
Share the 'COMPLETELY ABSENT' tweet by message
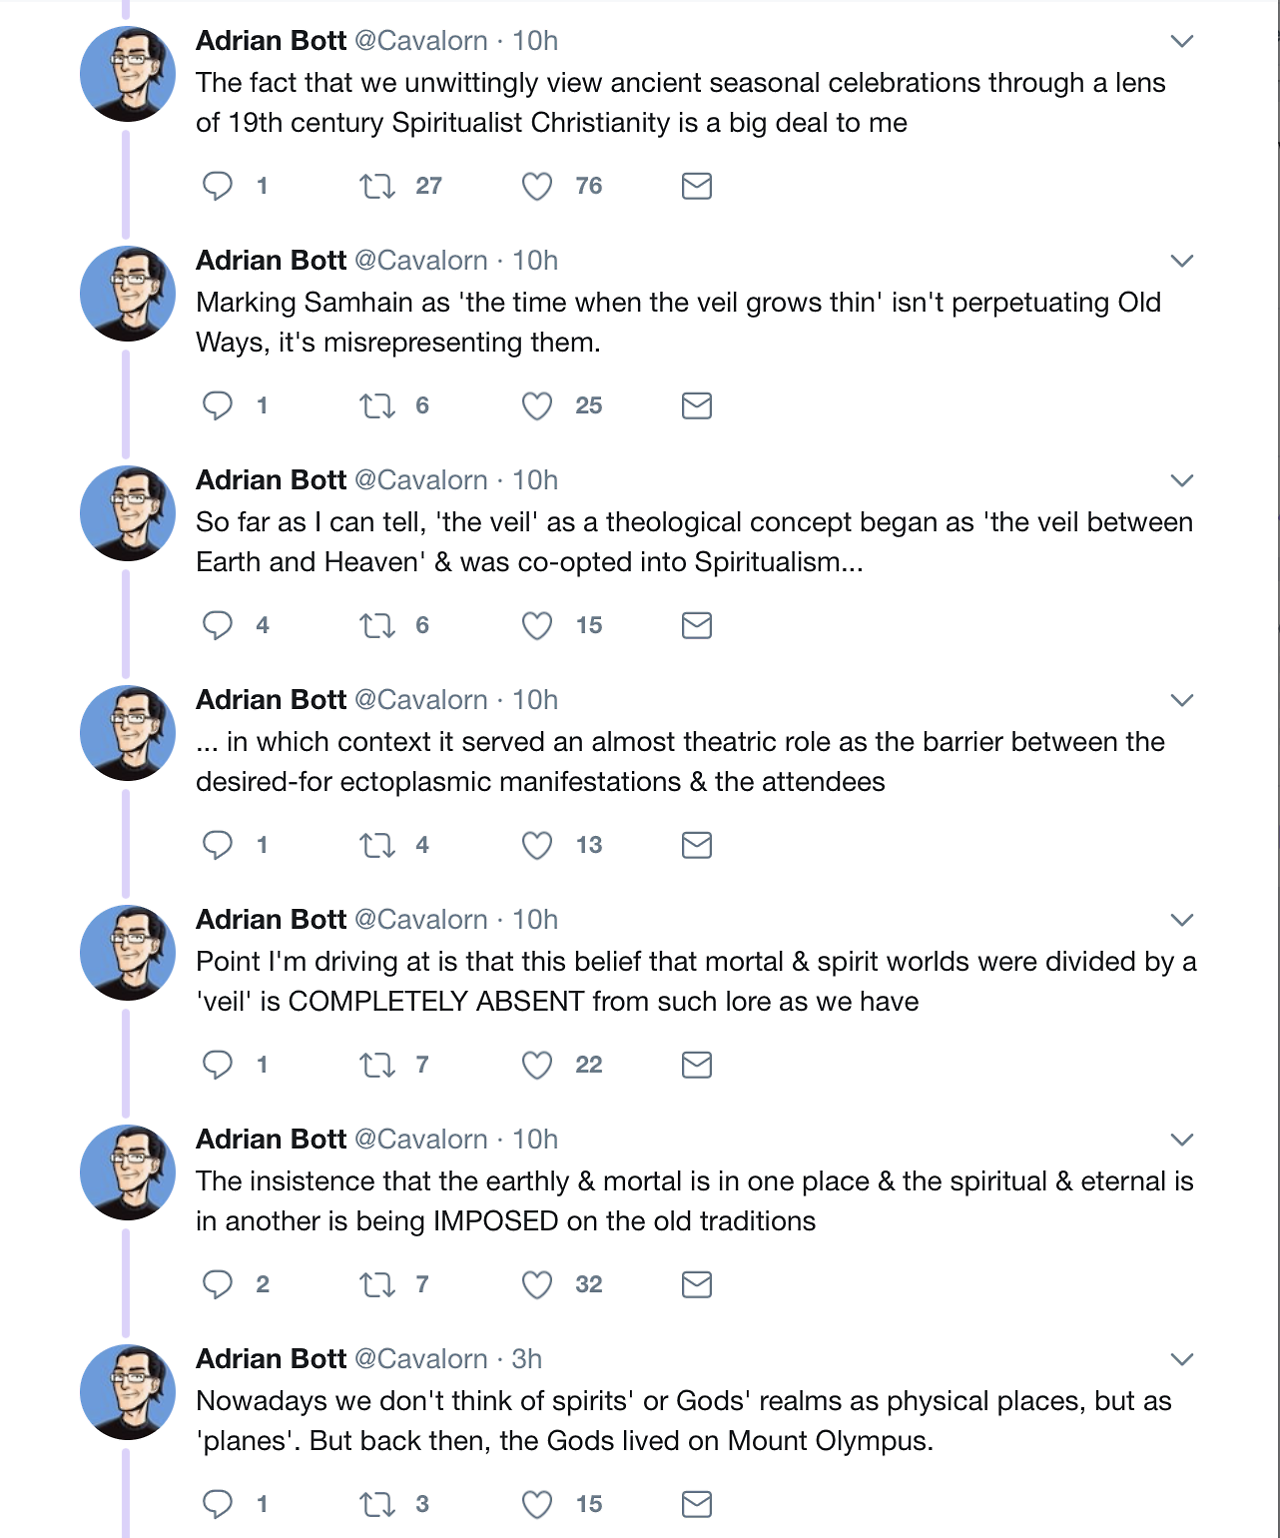[696, 1065]
